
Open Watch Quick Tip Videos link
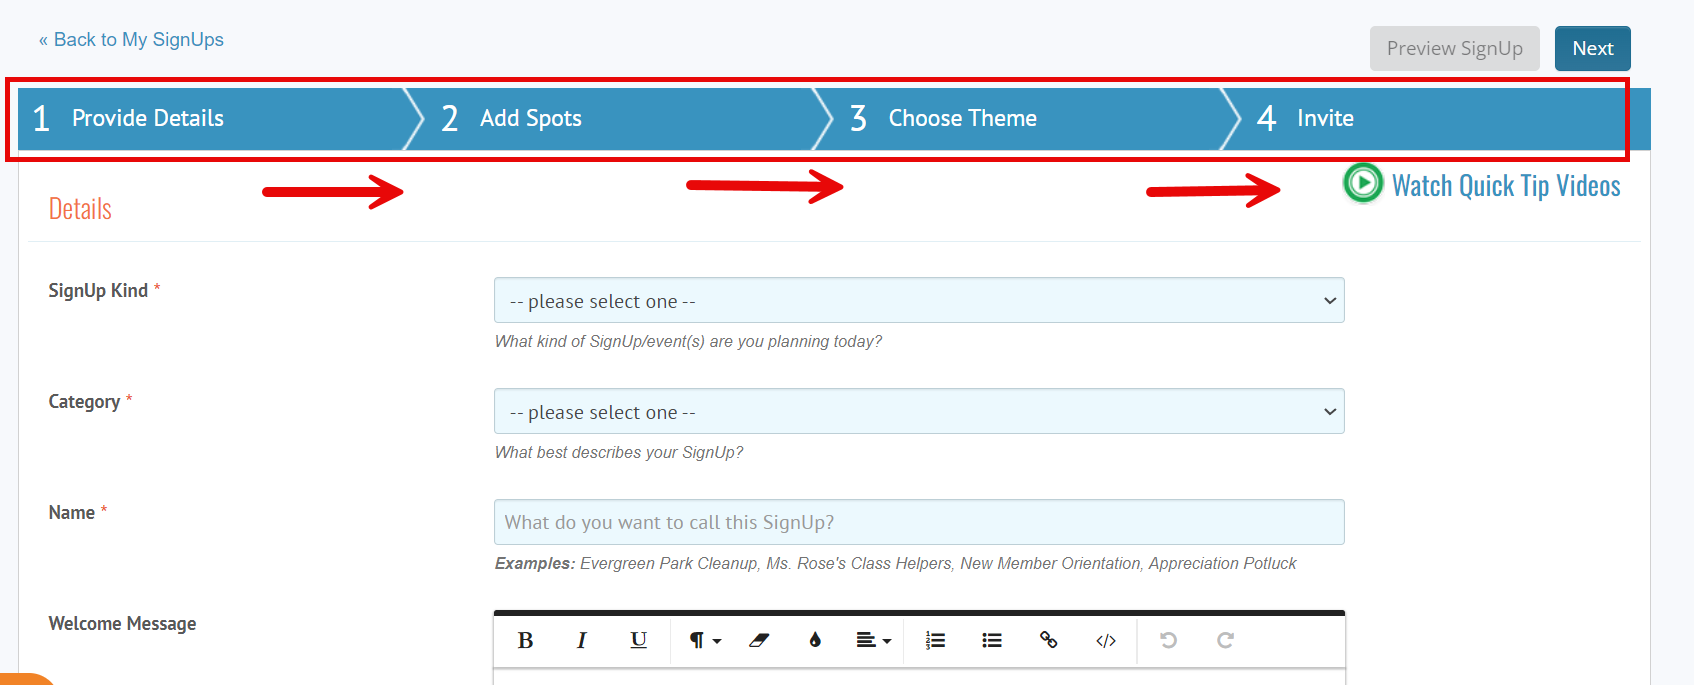(x=1505, y=186)
